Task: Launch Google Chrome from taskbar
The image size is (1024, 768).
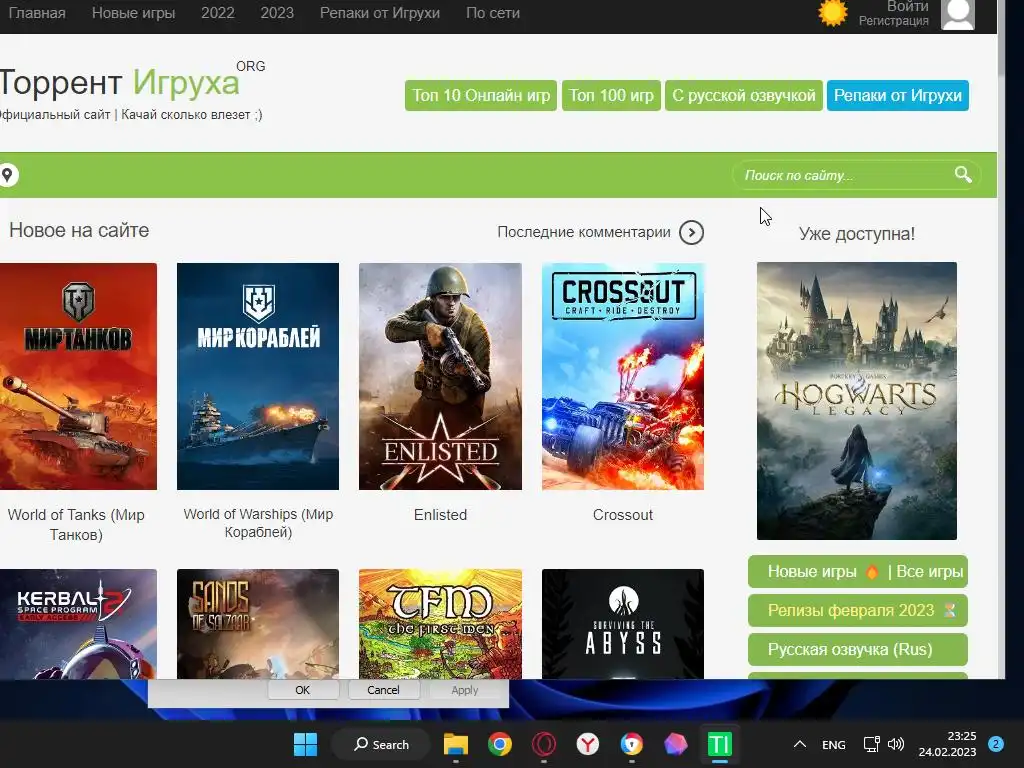Action: (x=500, y=744)
